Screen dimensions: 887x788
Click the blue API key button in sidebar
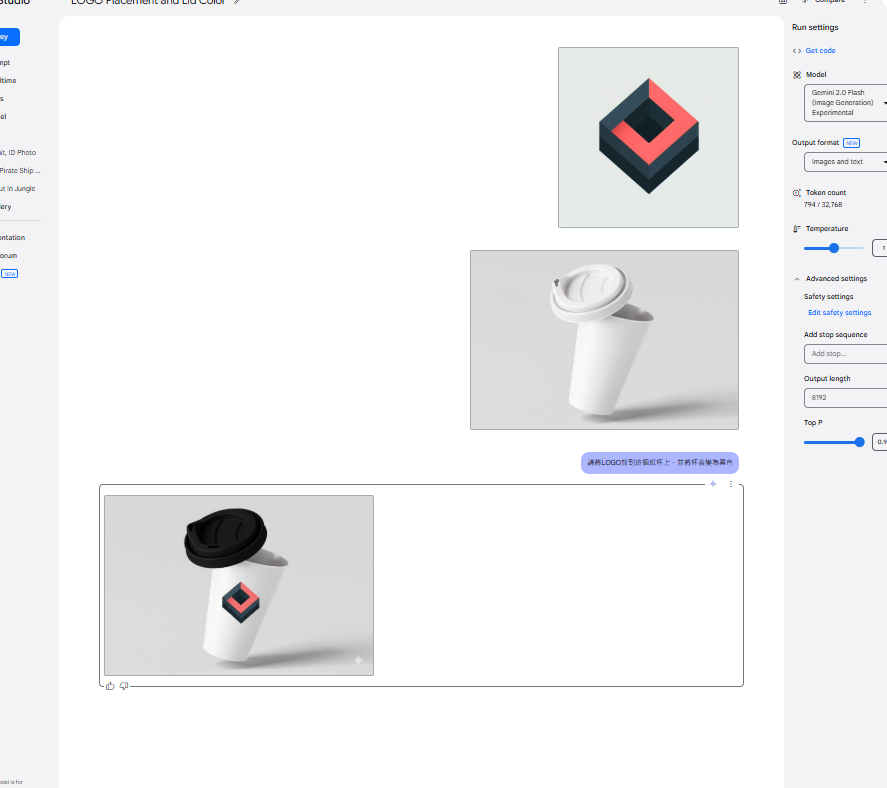[x=9, y=37]
